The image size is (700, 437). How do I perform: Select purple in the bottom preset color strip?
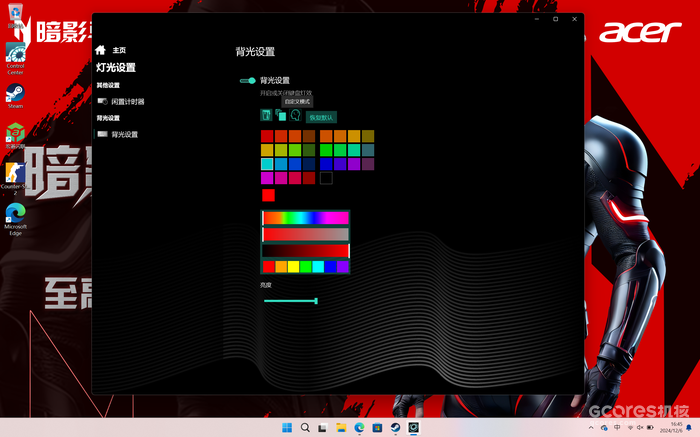click(x=342, y=267)
